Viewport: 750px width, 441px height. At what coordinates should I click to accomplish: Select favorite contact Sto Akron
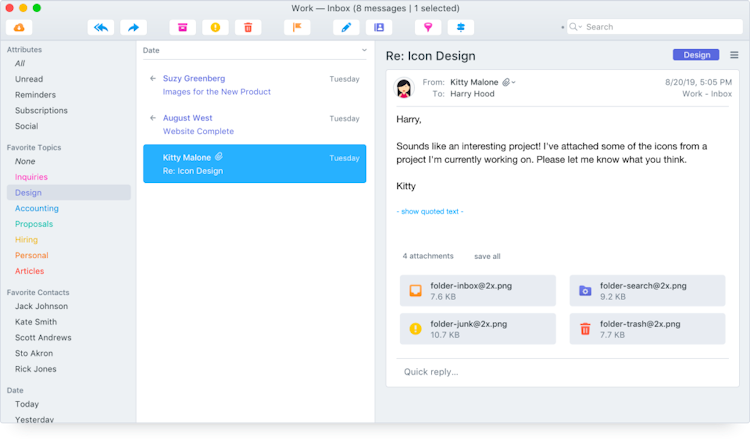click(34, 353)
